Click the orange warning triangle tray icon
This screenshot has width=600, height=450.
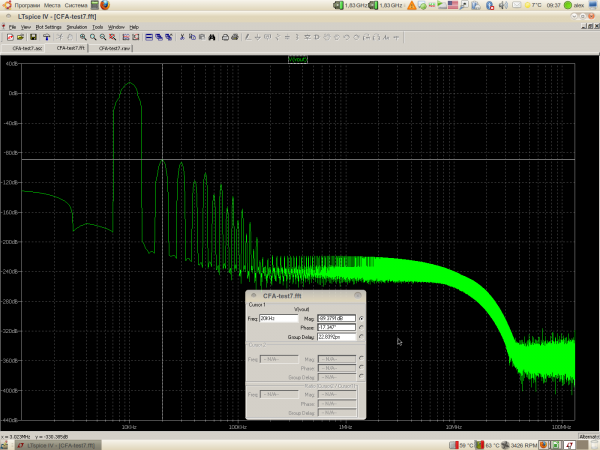pyautogui.click(x=412, y=5)
